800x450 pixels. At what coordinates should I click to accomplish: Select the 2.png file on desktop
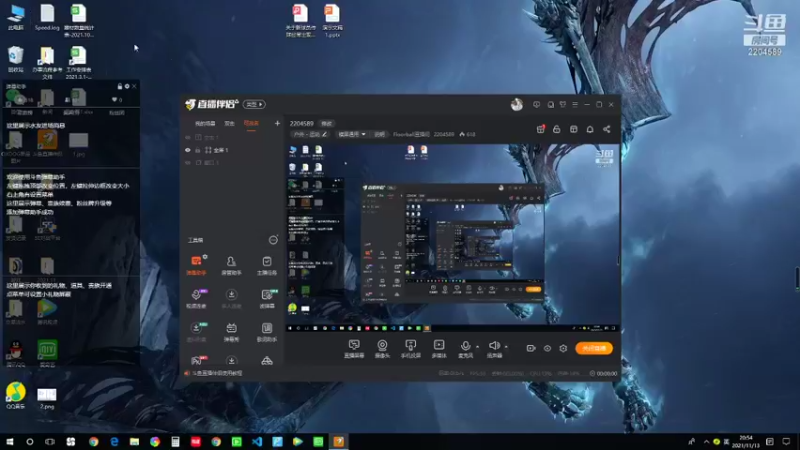(46, 398)
